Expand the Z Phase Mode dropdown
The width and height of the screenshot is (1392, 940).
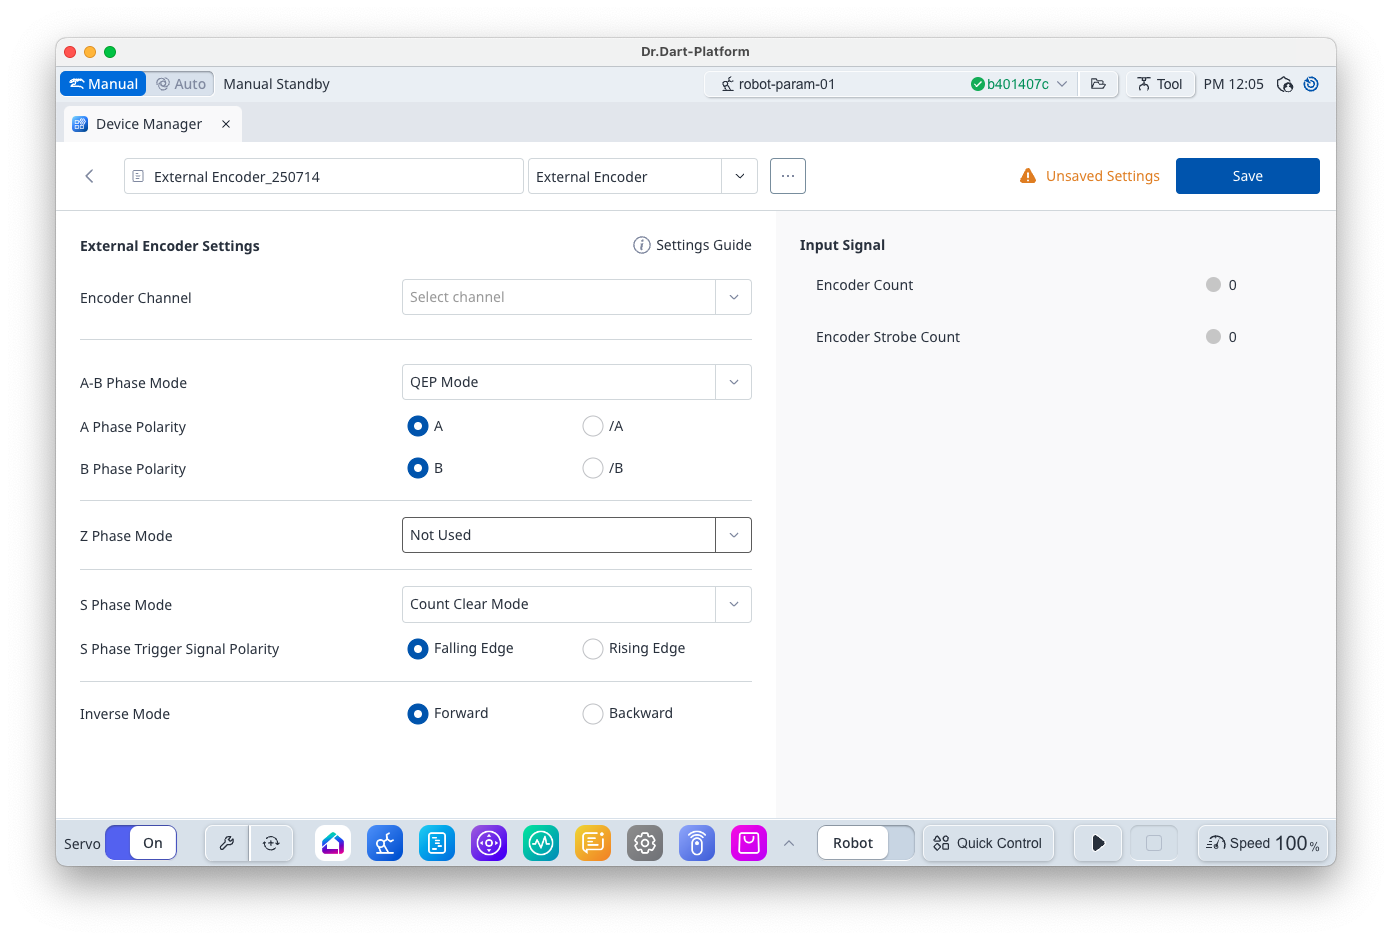pos(576,535)
